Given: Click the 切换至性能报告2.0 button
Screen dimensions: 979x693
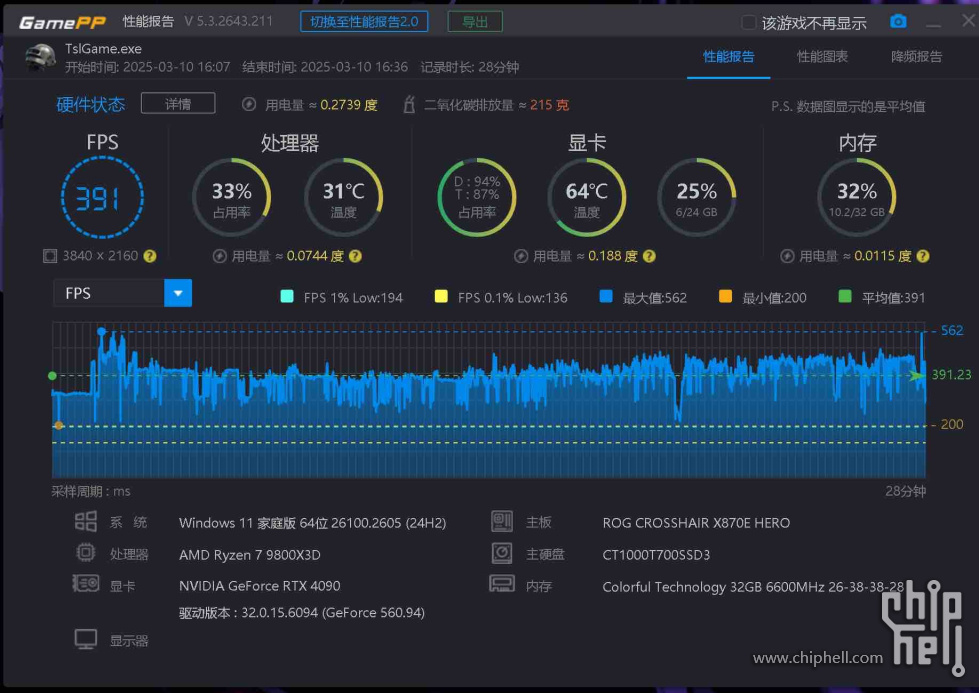Looking at the screenshot, I should coord(364,22).
